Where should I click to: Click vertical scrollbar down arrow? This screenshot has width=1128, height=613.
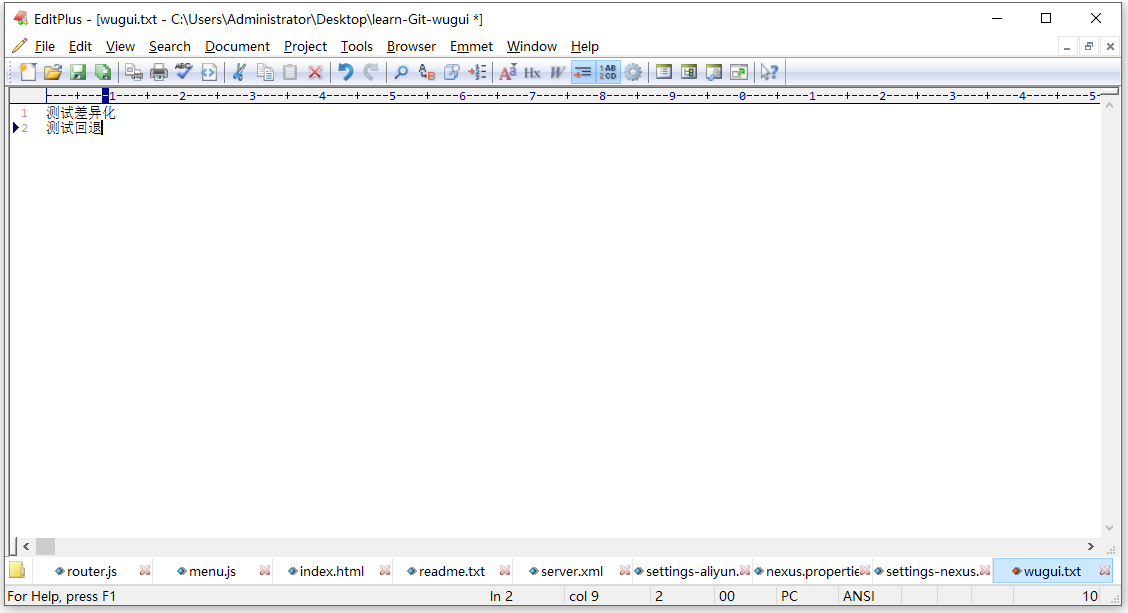1109,528
